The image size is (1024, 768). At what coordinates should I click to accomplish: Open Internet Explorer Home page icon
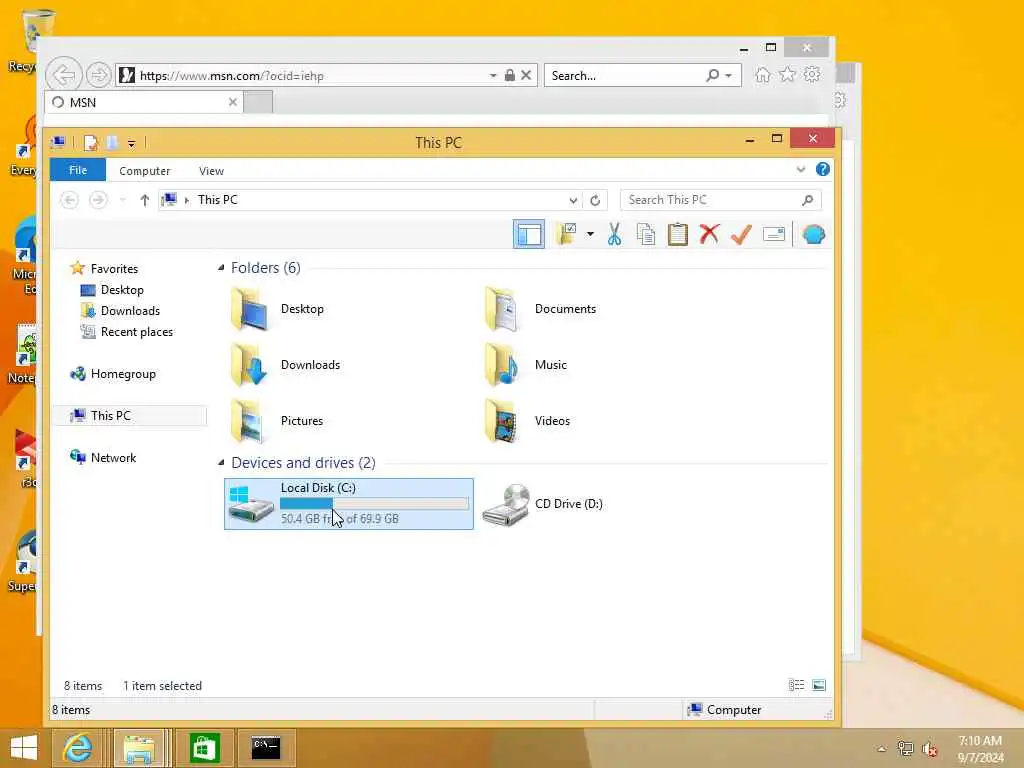(762, 74)
